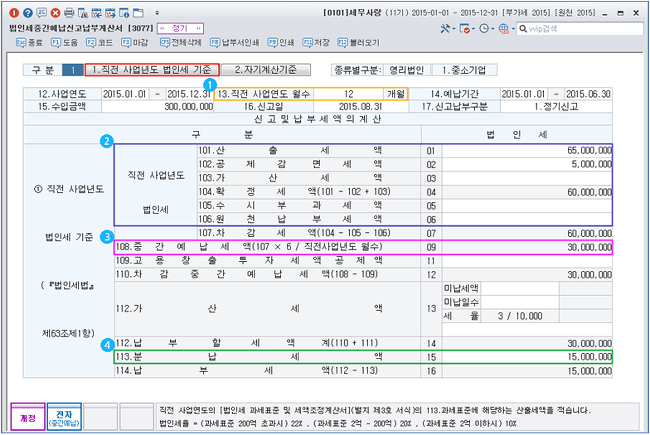Click the blank window layout icon

coord(138,13)
